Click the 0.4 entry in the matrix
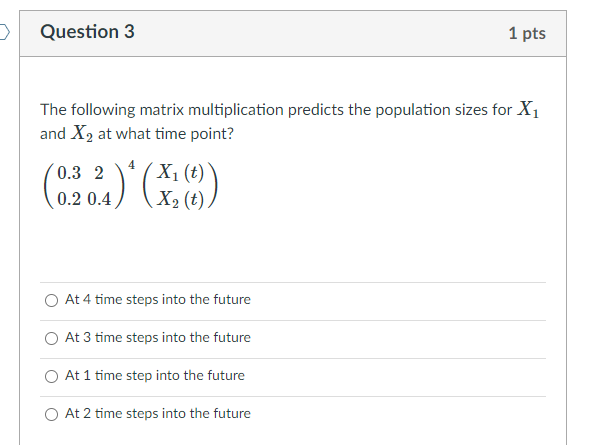 99,199
